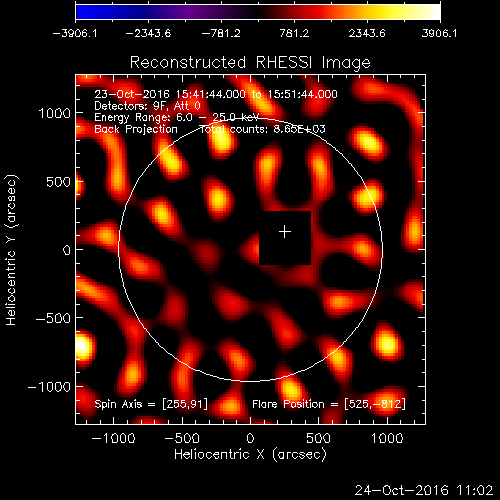Click the Y-axis tick label '0'
This screenshot has height=500, width=500.
[67, 250]
